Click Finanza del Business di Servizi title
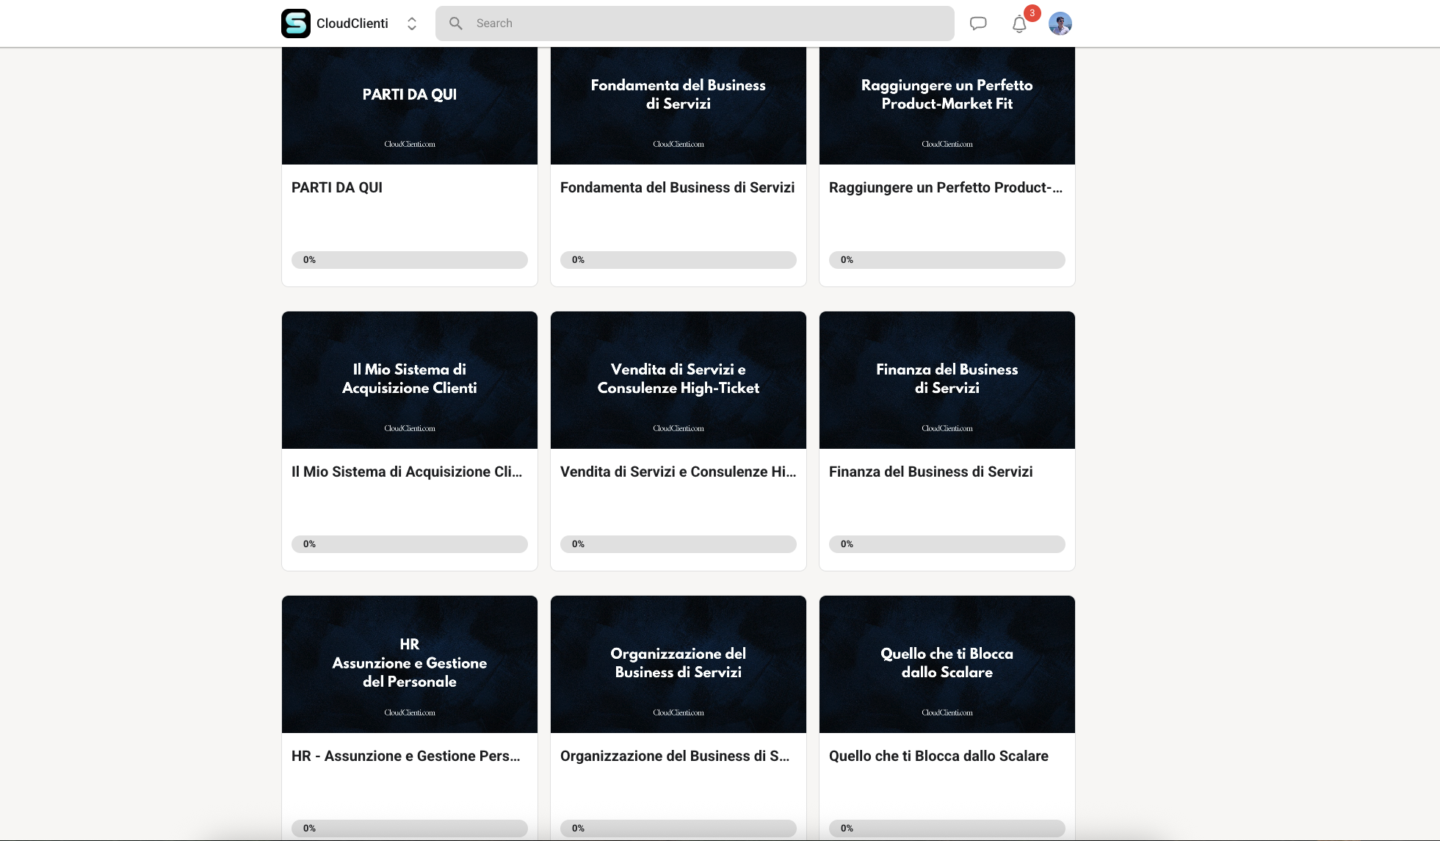 (x=931, y=471)
